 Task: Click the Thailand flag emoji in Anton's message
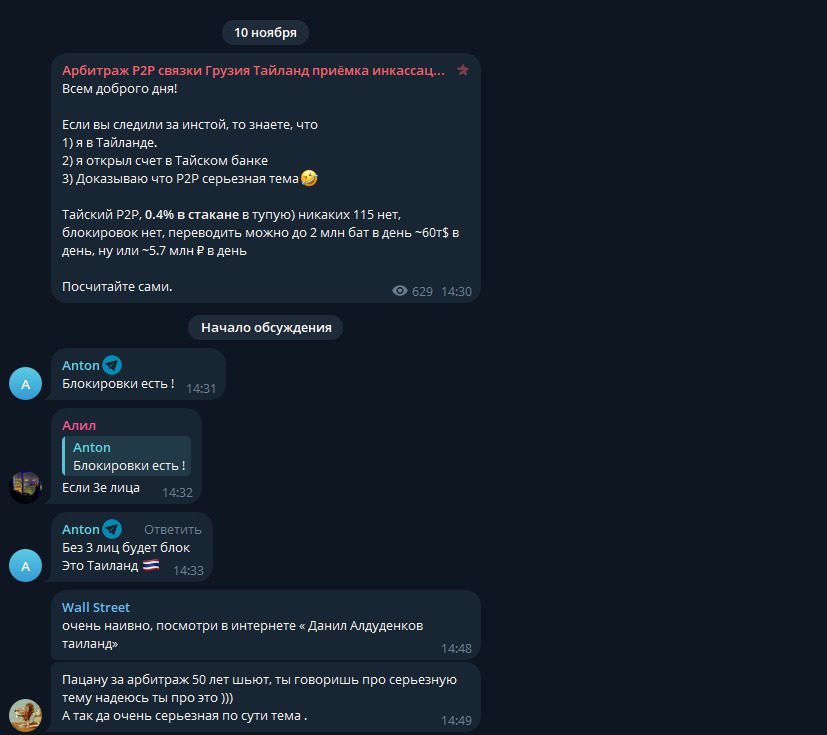tap(151, 565)
